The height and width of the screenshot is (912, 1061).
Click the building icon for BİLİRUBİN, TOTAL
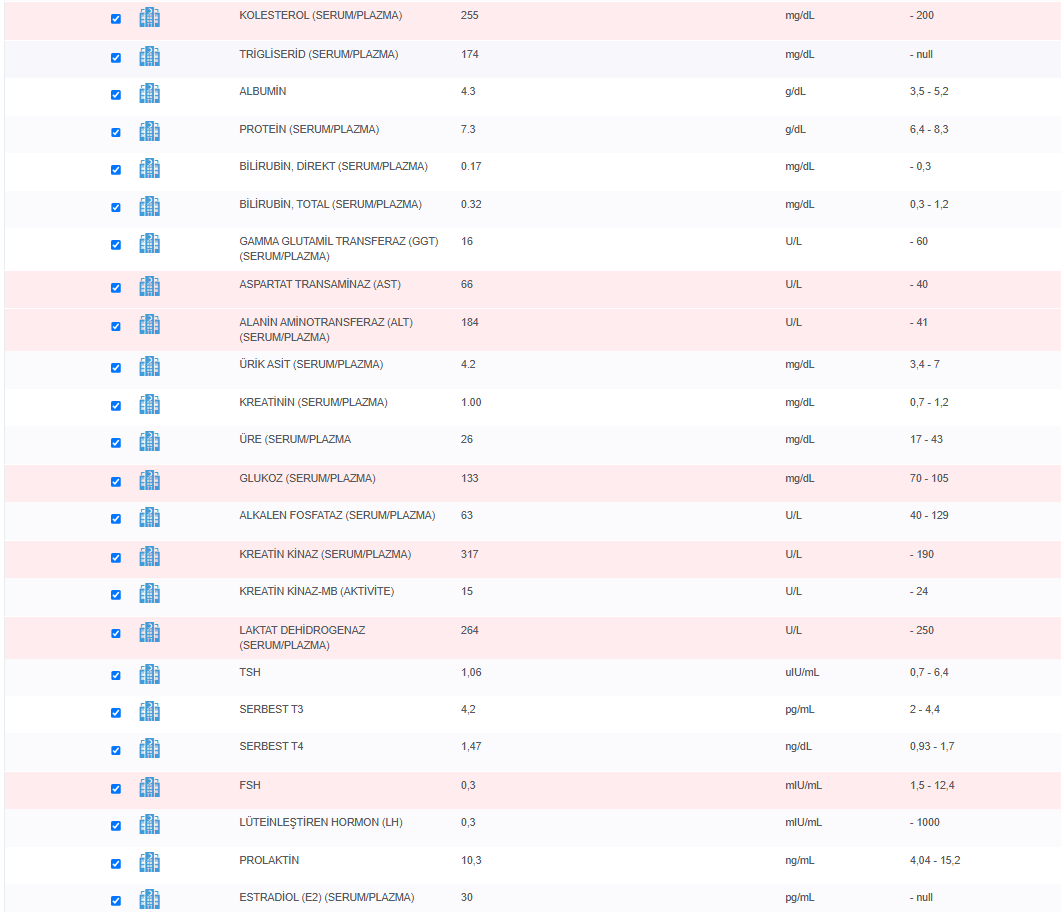(x=150, y=206)
